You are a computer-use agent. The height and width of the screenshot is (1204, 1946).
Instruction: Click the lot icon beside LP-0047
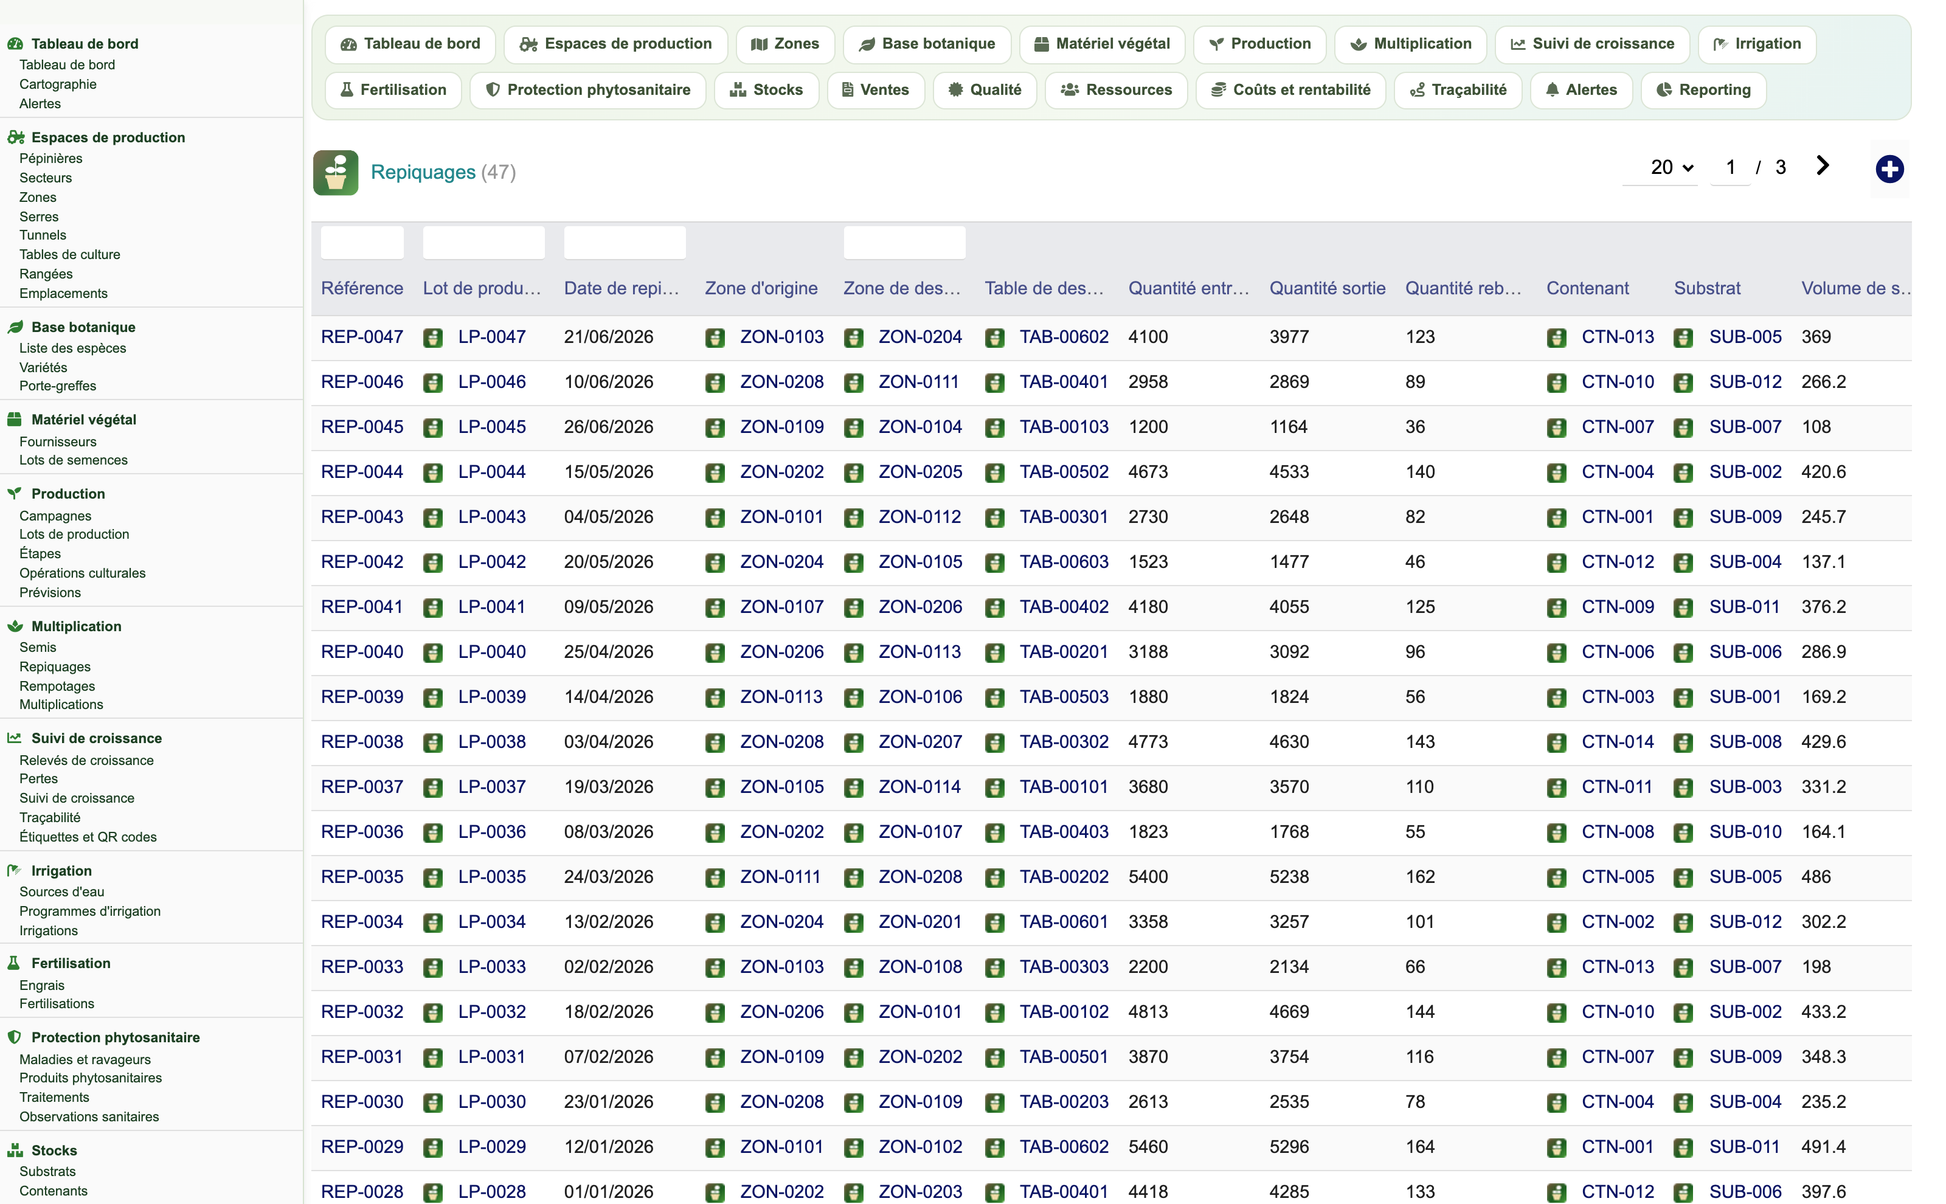coord(433,338)
